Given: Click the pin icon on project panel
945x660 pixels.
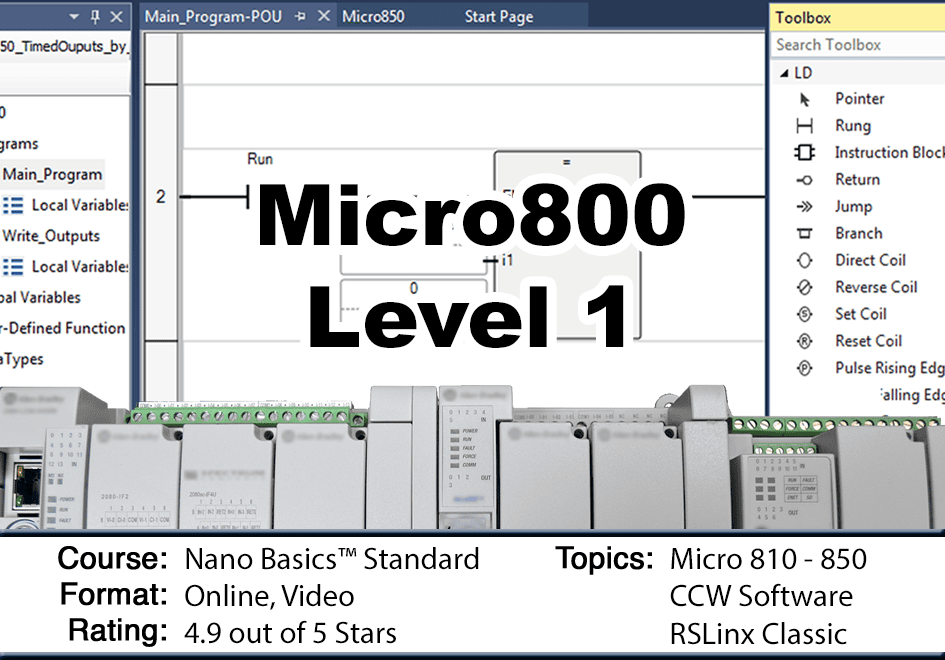Looking at the screenshot, I should pyautogui.click(x=95, y=17).
